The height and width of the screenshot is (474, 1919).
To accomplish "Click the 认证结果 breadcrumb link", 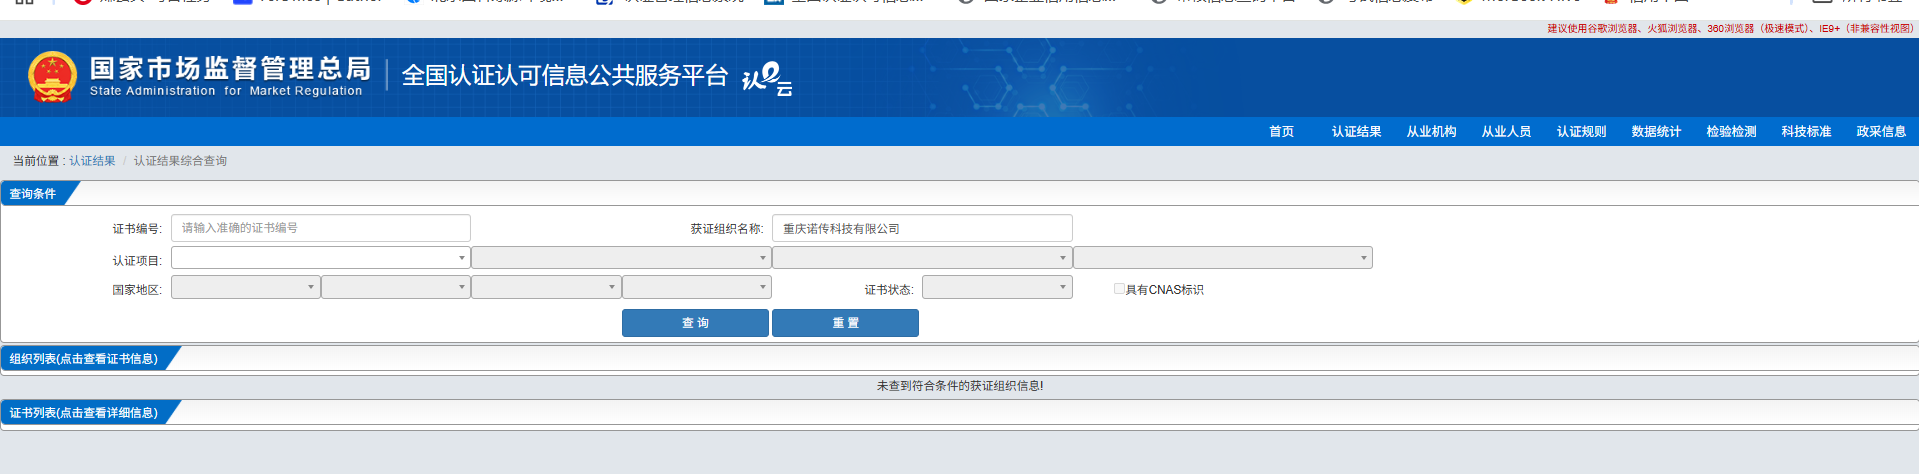I will click(92, 161).
